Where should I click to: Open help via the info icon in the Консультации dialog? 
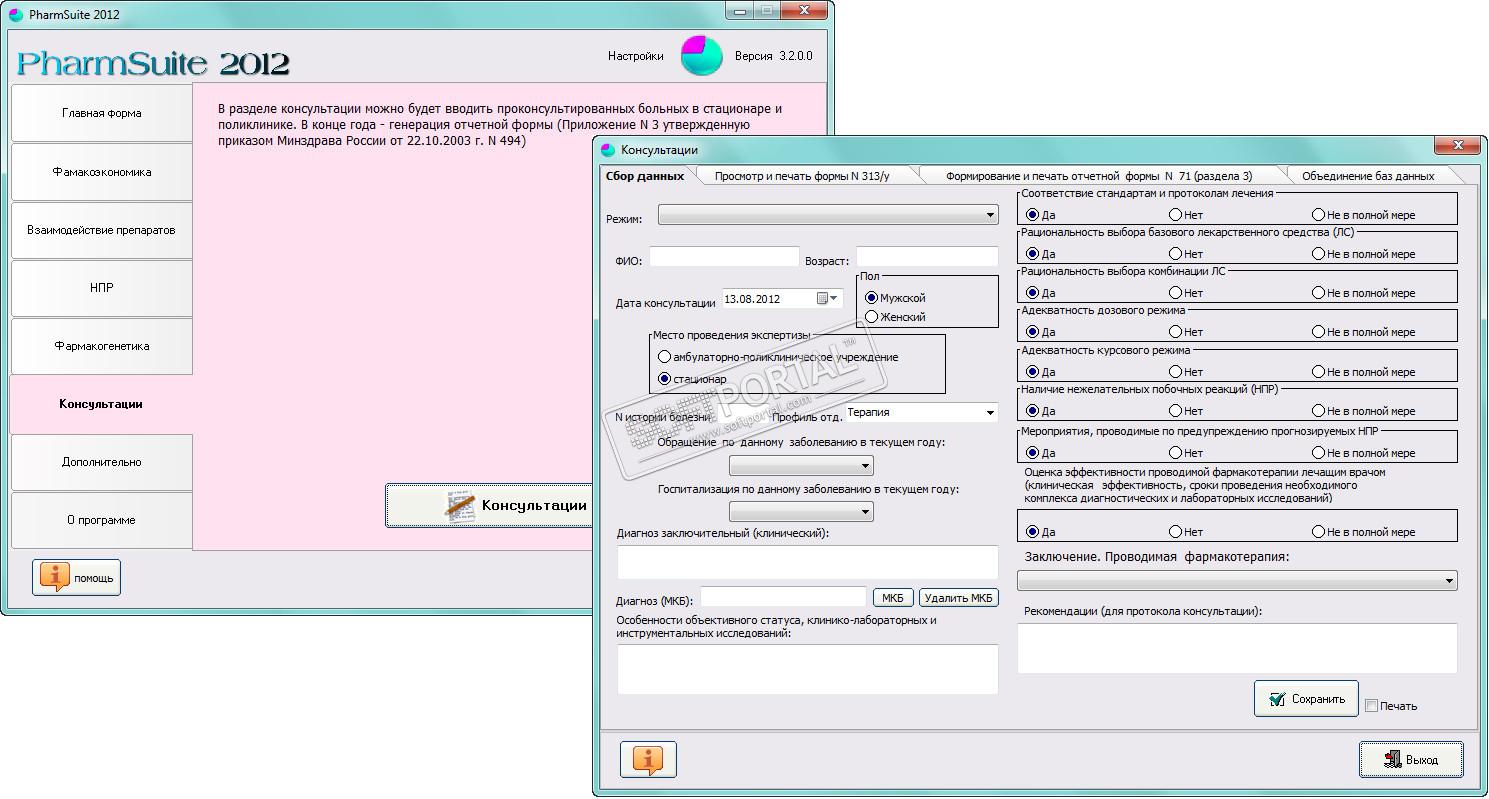point(648,759)
